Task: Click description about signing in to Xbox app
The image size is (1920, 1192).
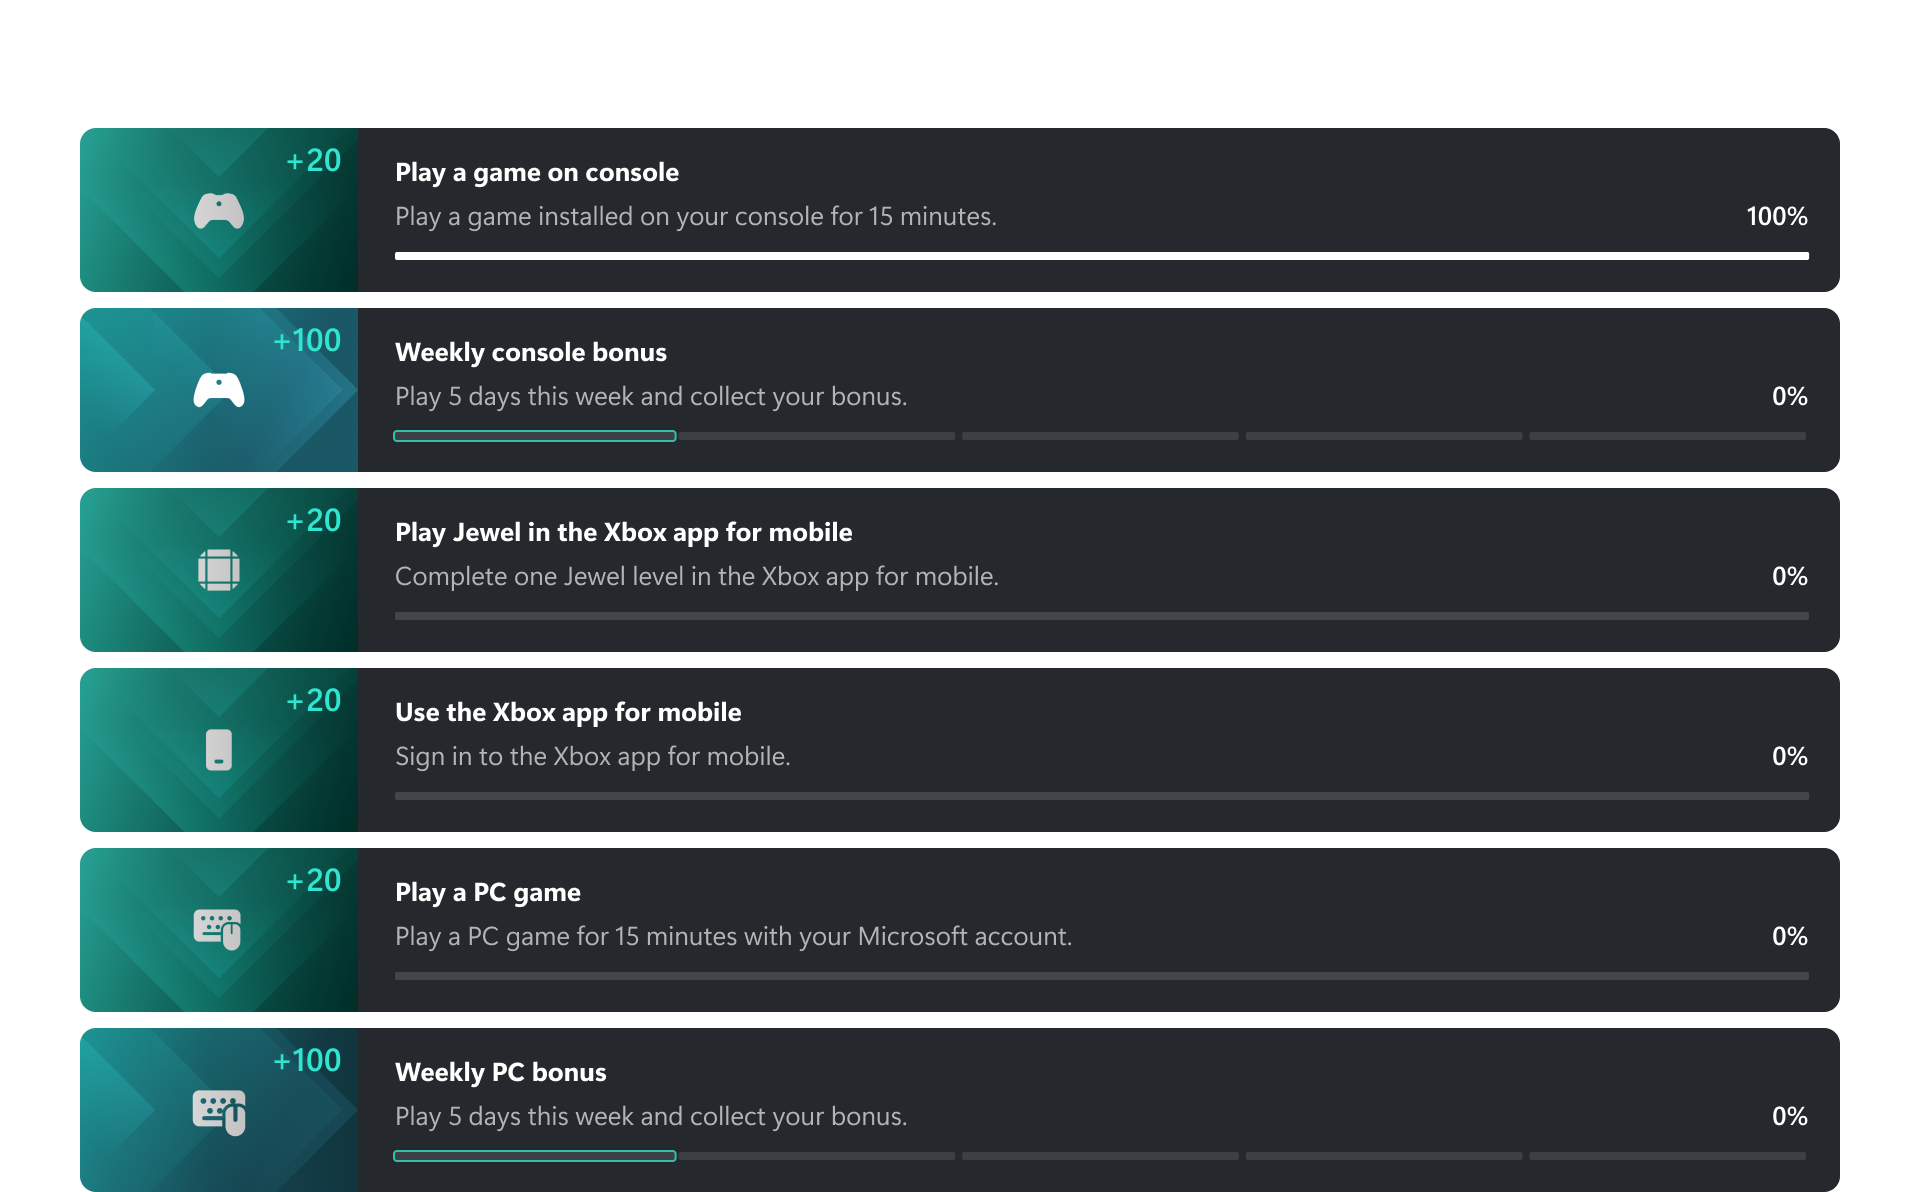Action: pos(592,756)
